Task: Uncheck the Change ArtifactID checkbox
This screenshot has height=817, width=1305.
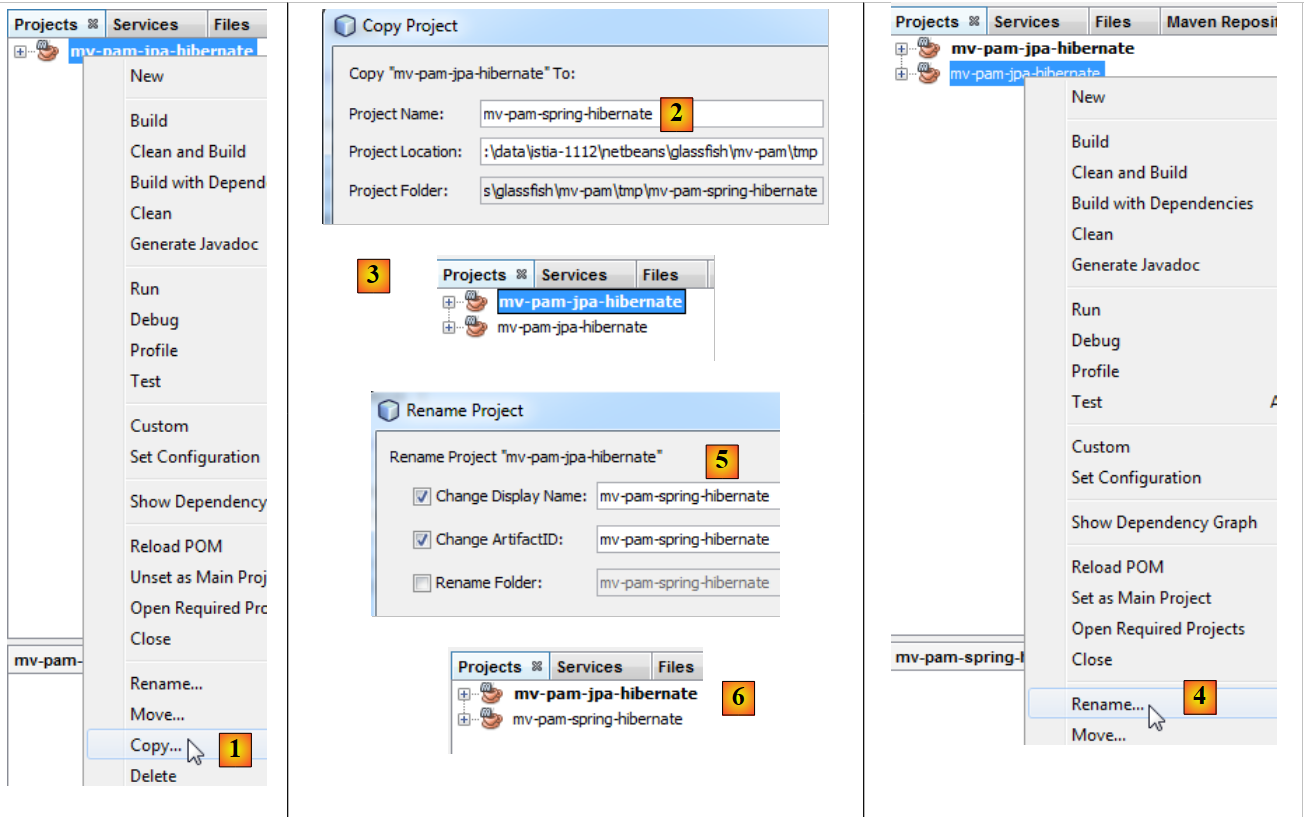Action: click(421, 539)
